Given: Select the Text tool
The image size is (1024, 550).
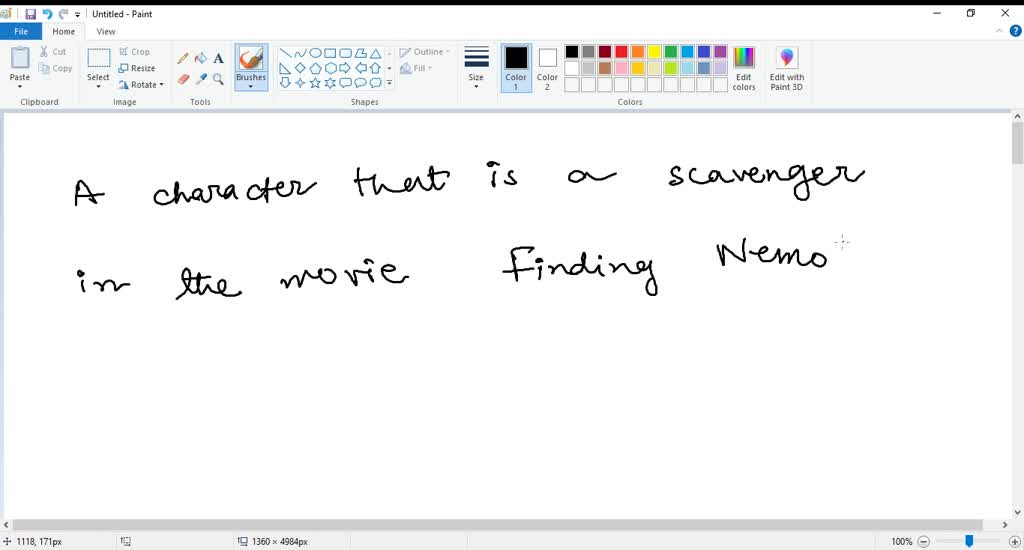Looking at the screenshot, I should click(x=218, y=58).
